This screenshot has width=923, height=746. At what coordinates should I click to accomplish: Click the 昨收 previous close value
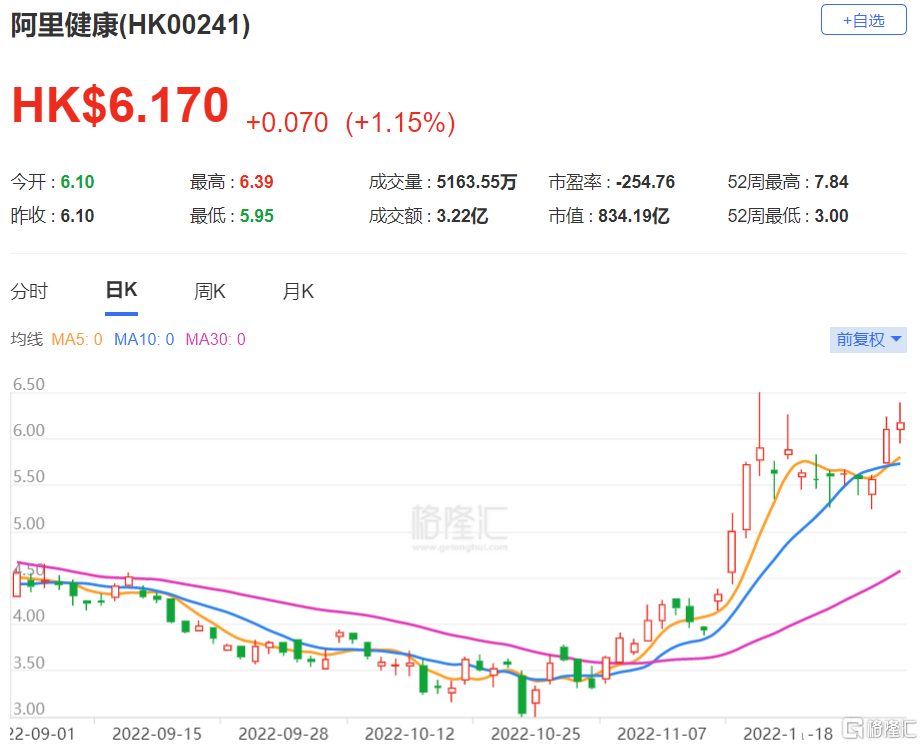[77, 216]
